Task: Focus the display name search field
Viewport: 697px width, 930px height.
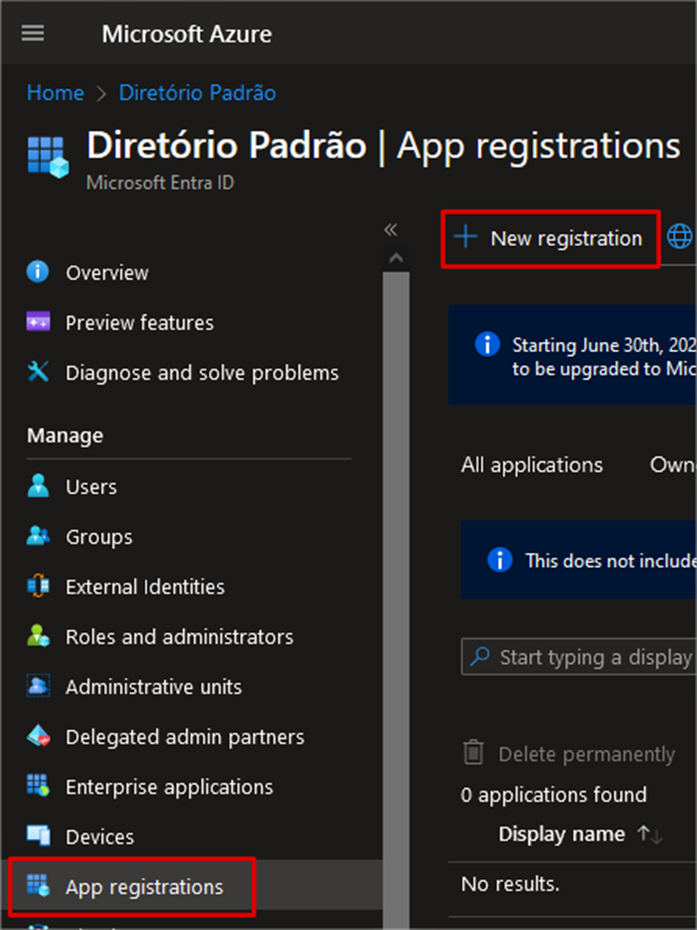Action: point(579,657)
